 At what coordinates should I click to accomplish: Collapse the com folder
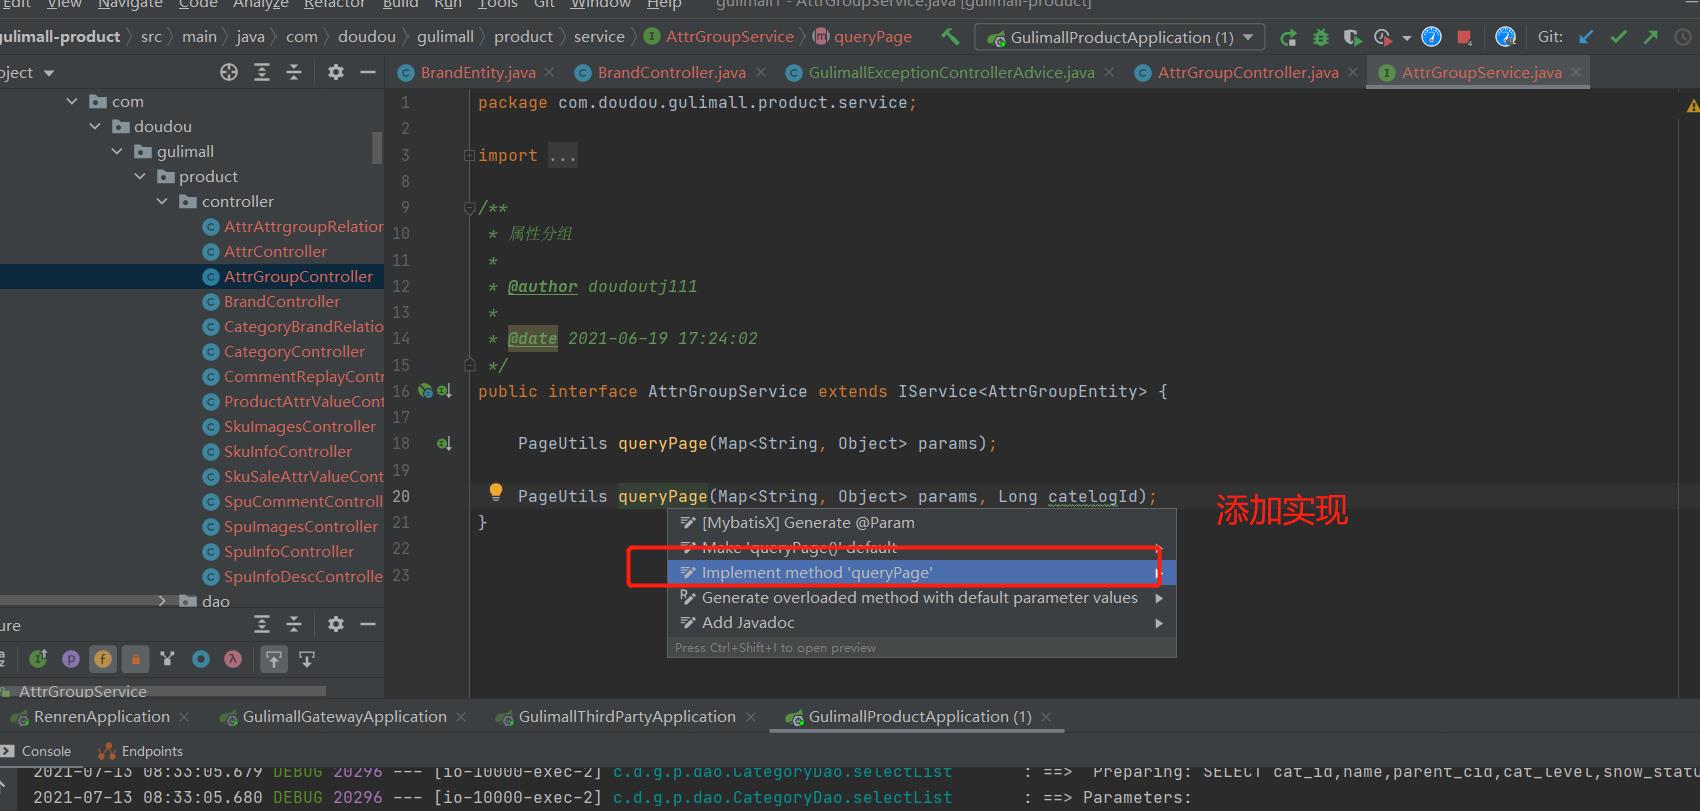[72, 101]
